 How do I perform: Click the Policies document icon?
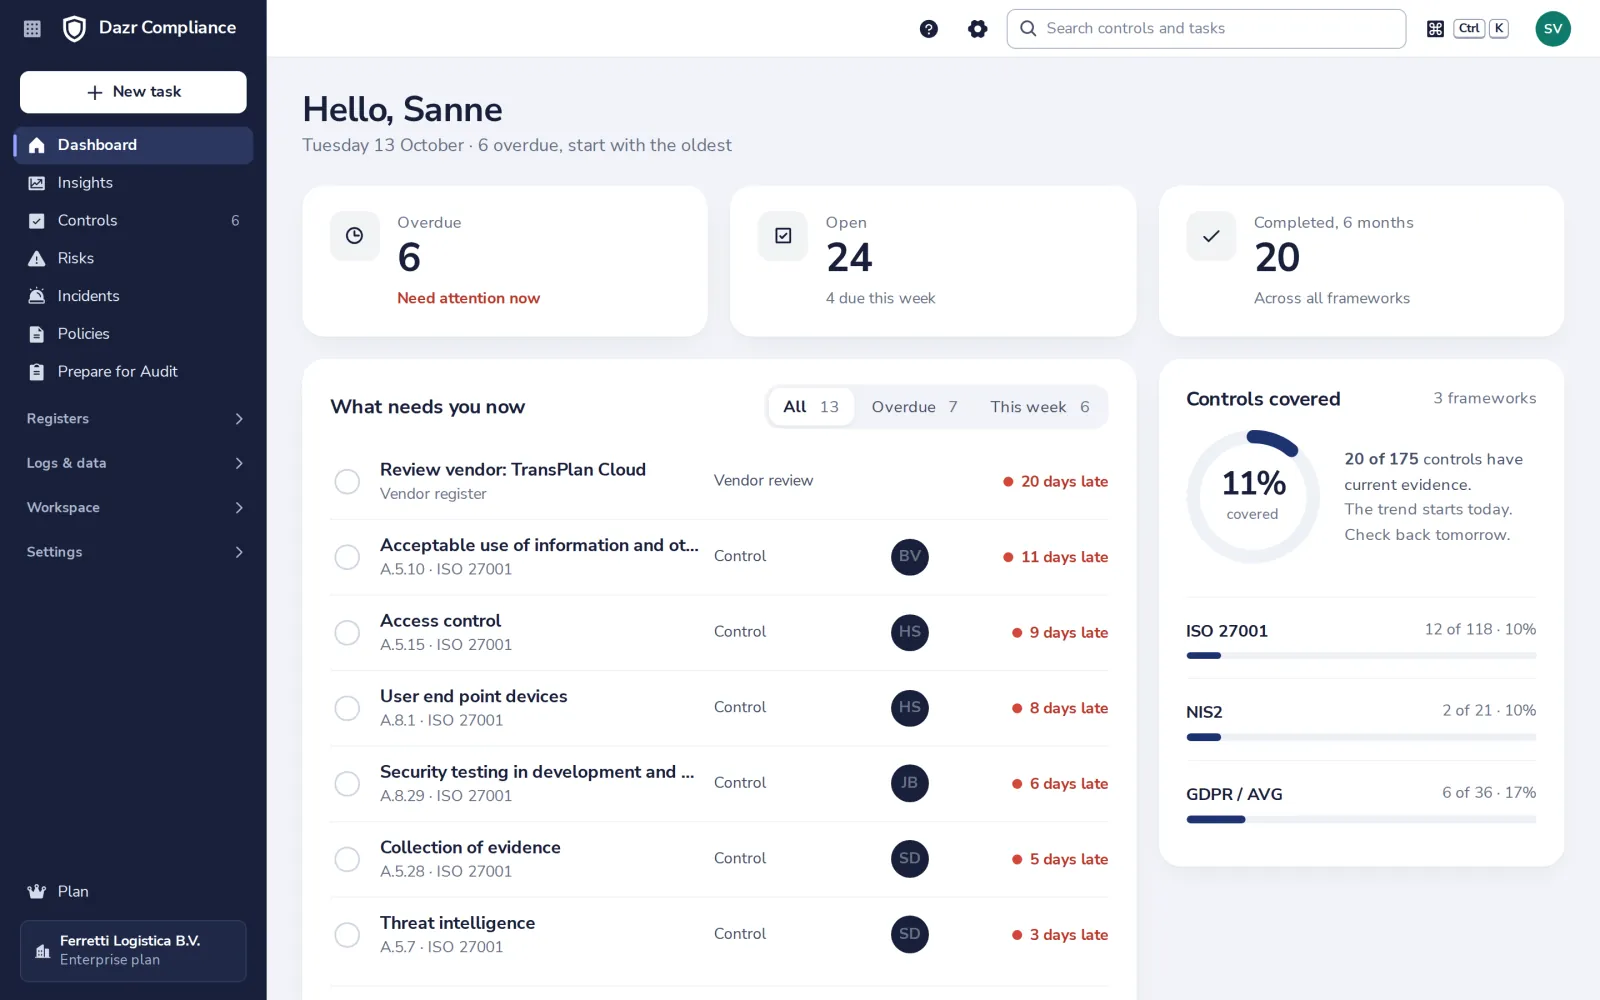pyautogui.click(x=37, y=334)
